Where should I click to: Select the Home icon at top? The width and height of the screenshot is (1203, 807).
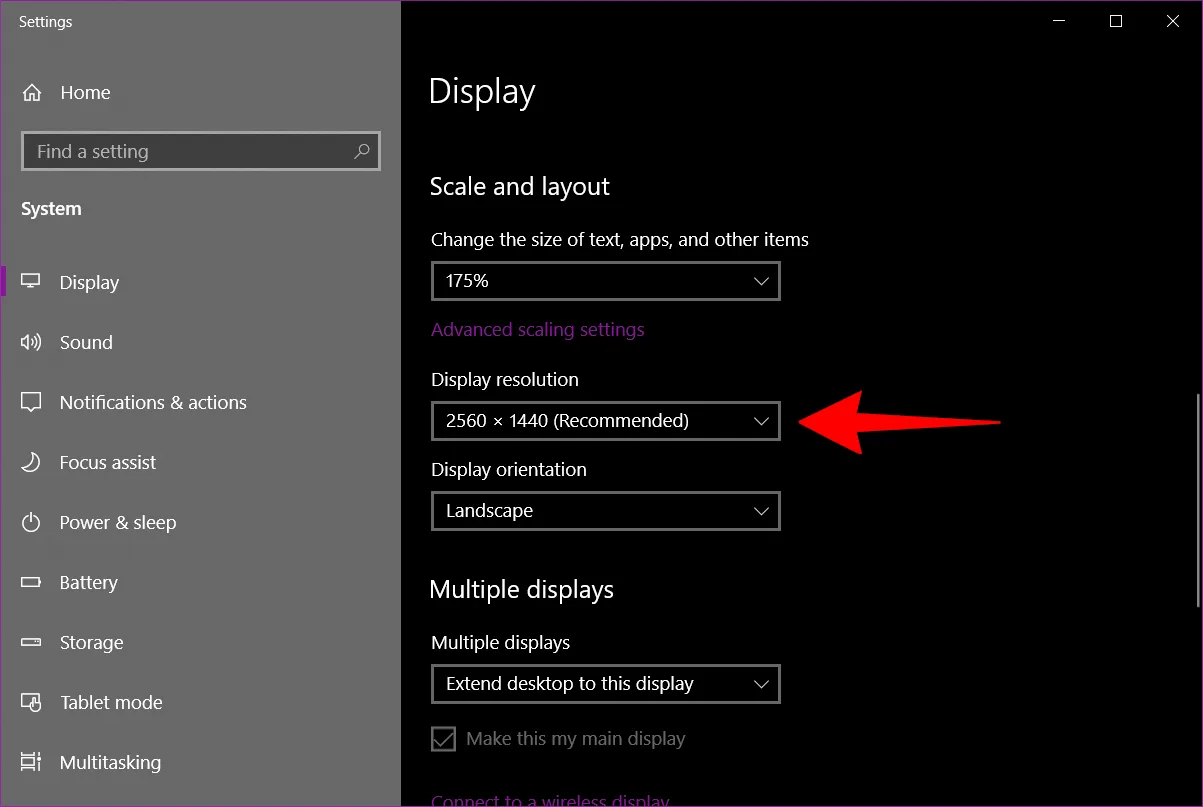pyautogui.click(x=31, y=92)
